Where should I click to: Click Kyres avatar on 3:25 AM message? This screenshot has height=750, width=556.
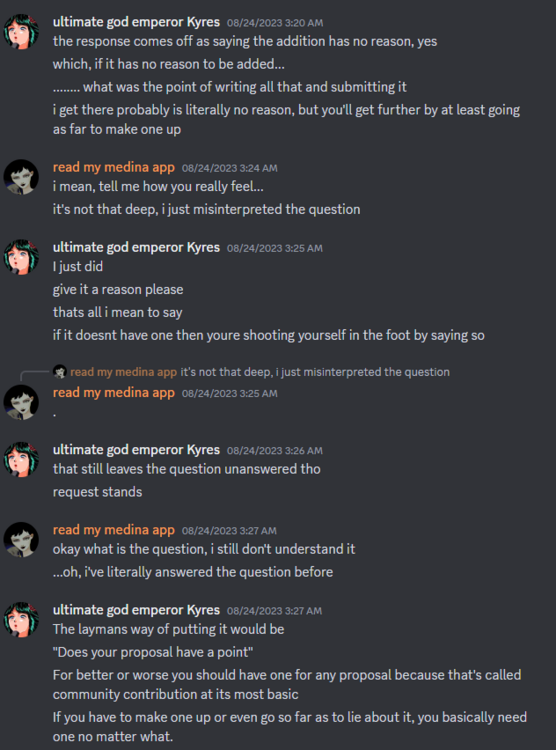(x=21, y=257)
